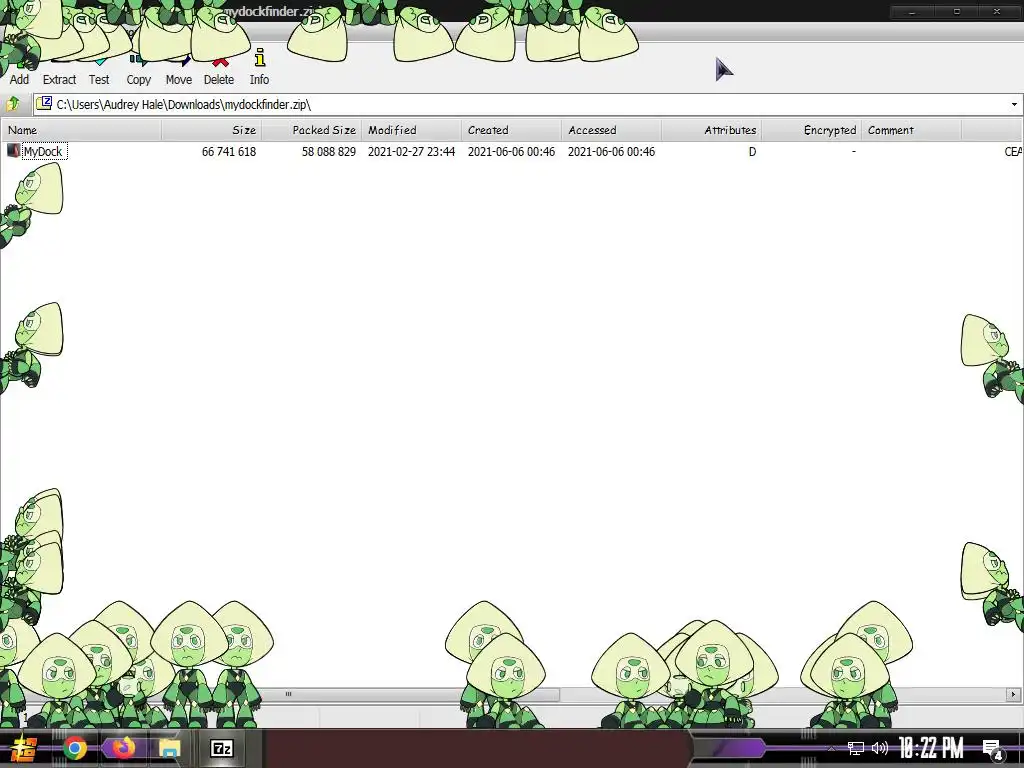Select the MyDock folder entry
The image size is (1024, 768).
[x=43, y=152]
